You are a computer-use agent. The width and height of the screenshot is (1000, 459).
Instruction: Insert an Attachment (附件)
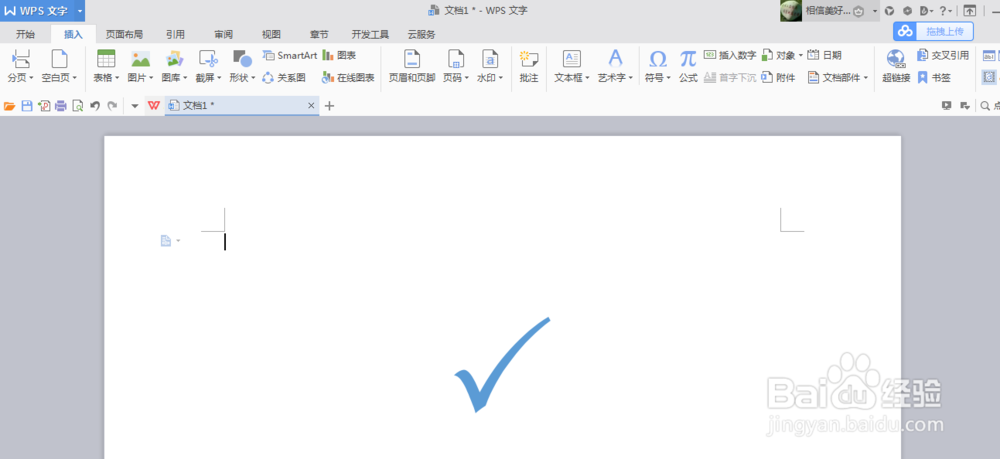coord(779,78)
